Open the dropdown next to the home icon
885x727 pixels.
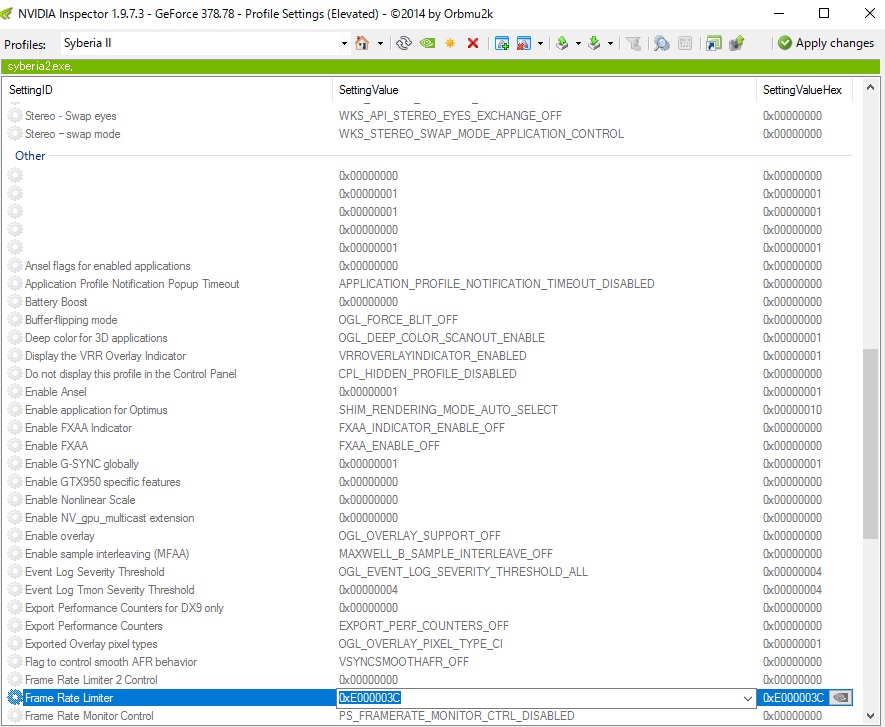pyautogui.click(x=380, y=43)
